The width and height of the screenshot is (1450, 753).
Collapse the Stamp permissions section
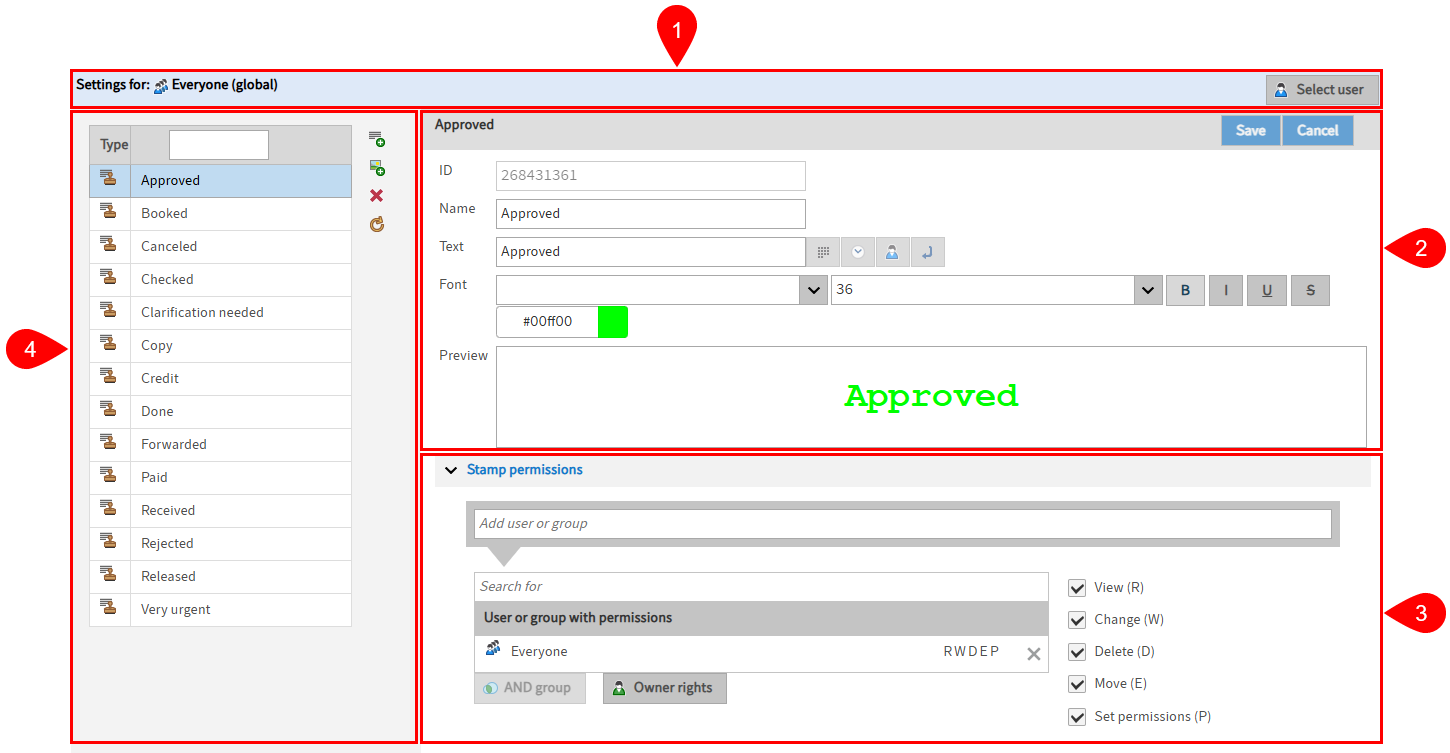451,470
